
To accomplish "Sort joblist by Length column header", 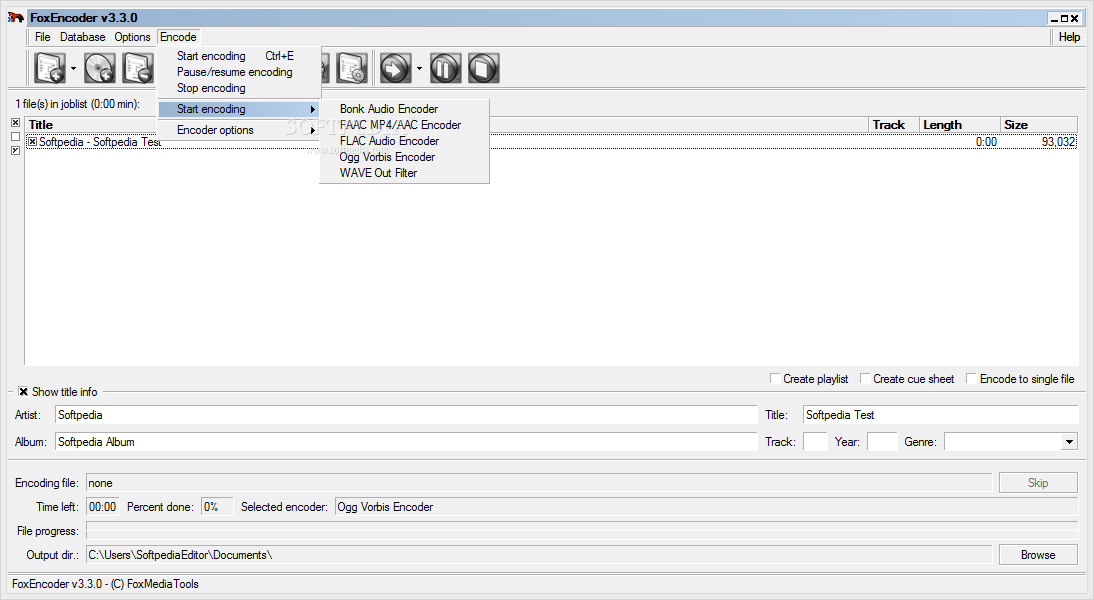I will [x=959, y=125].
